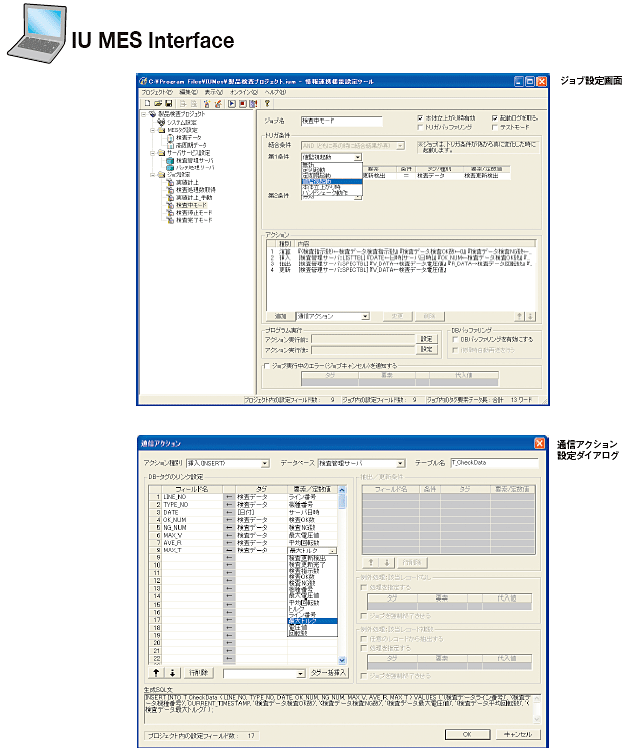Enable DBバッファリングを有効にする checkbox

point(457,340)
